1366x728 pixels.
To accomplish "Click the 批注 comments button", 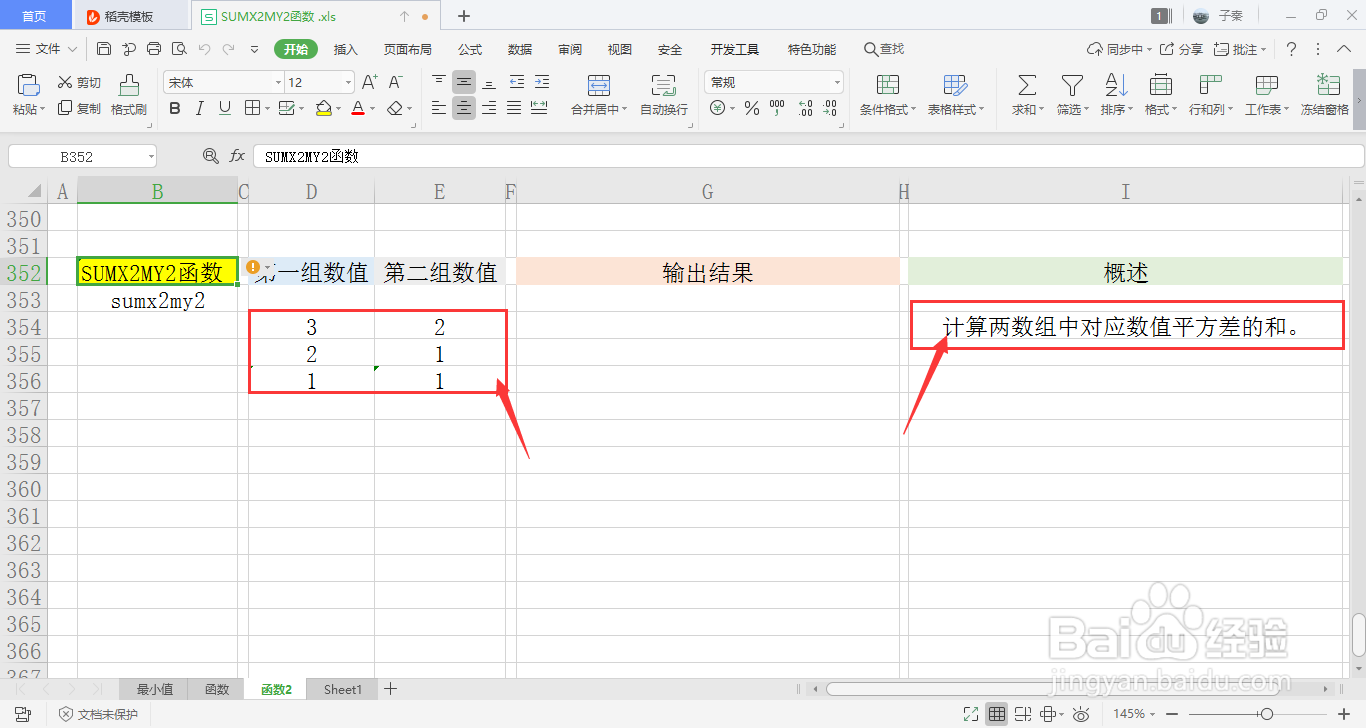I will tap(1238, 49).
